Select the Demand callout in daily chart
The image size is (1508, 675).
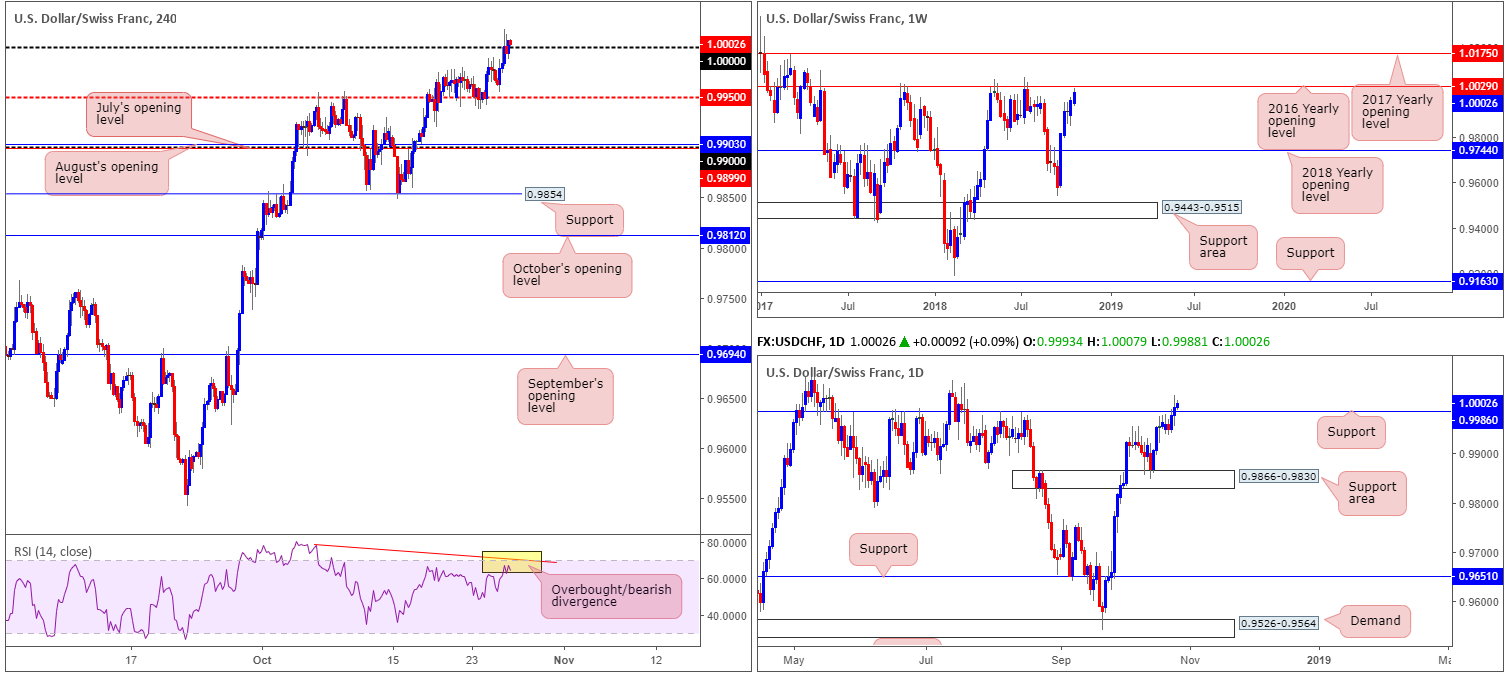coord(1376,621)
